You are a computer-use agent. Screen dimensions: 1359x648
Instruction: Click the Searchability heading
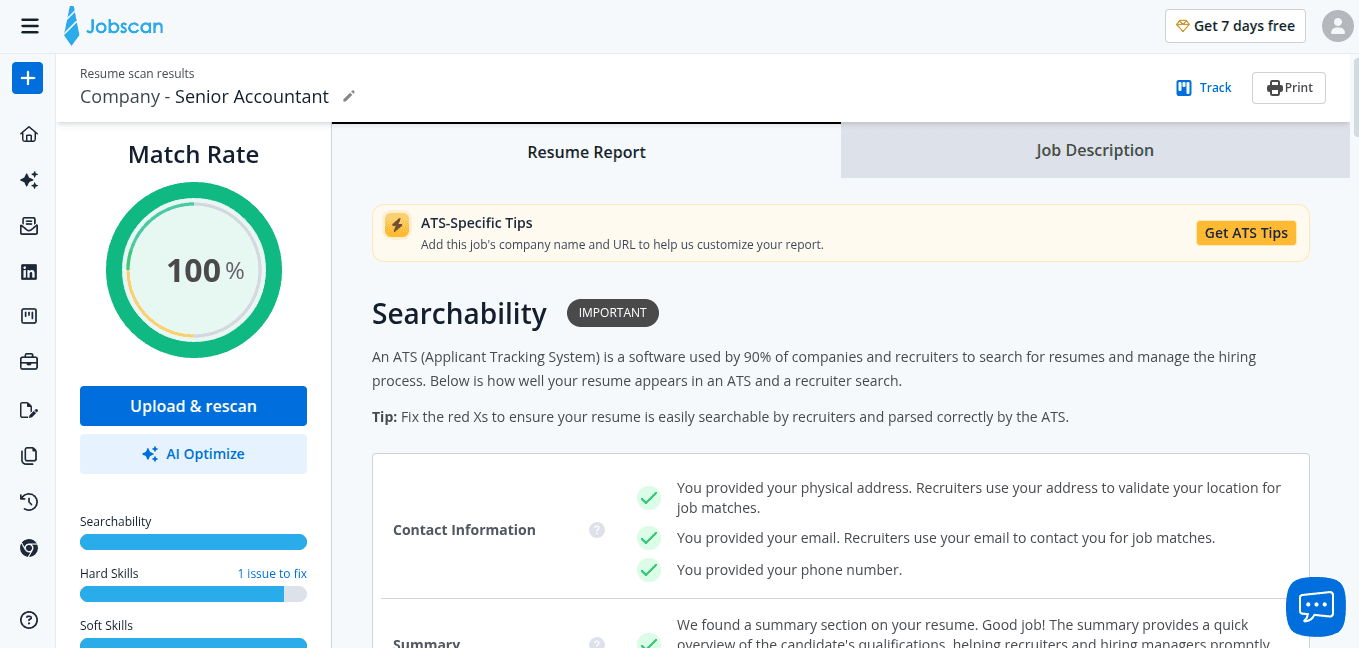click(x=459, y=314)
